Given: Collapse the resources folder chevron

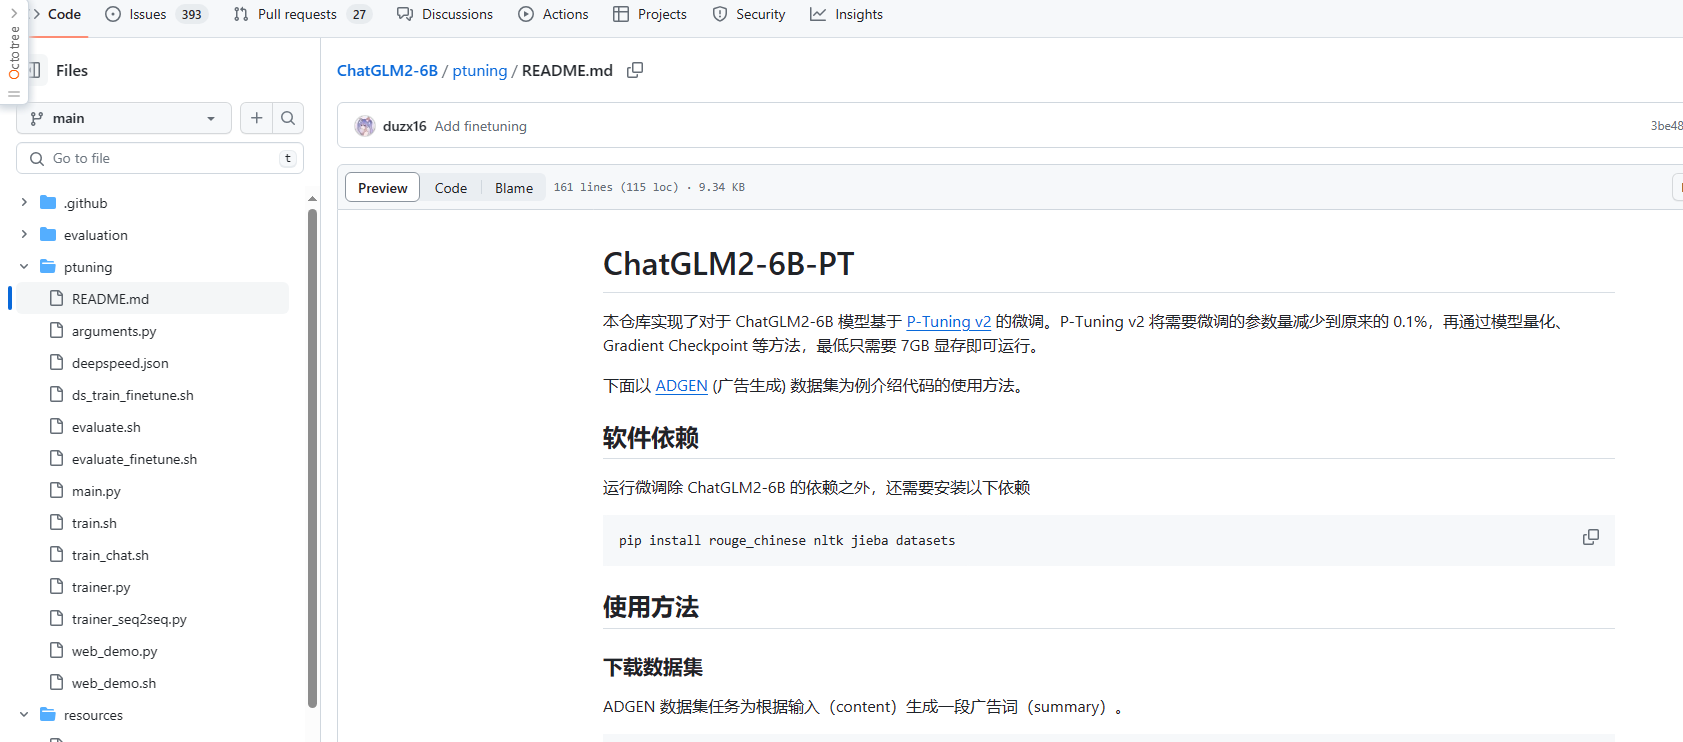Looking at the screenshot, I should coord(24,715).
